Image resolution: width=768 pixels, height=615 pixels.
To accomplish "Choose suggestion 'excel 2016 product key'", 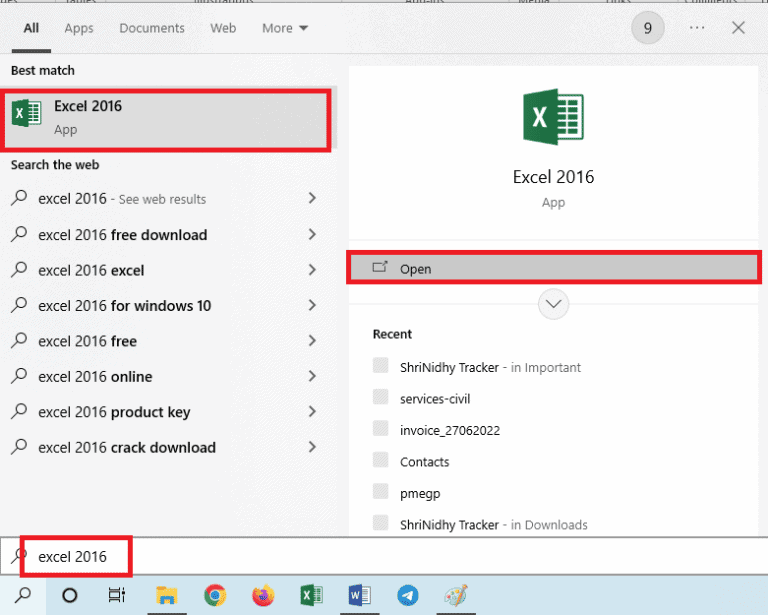I will tap(114, 412).
